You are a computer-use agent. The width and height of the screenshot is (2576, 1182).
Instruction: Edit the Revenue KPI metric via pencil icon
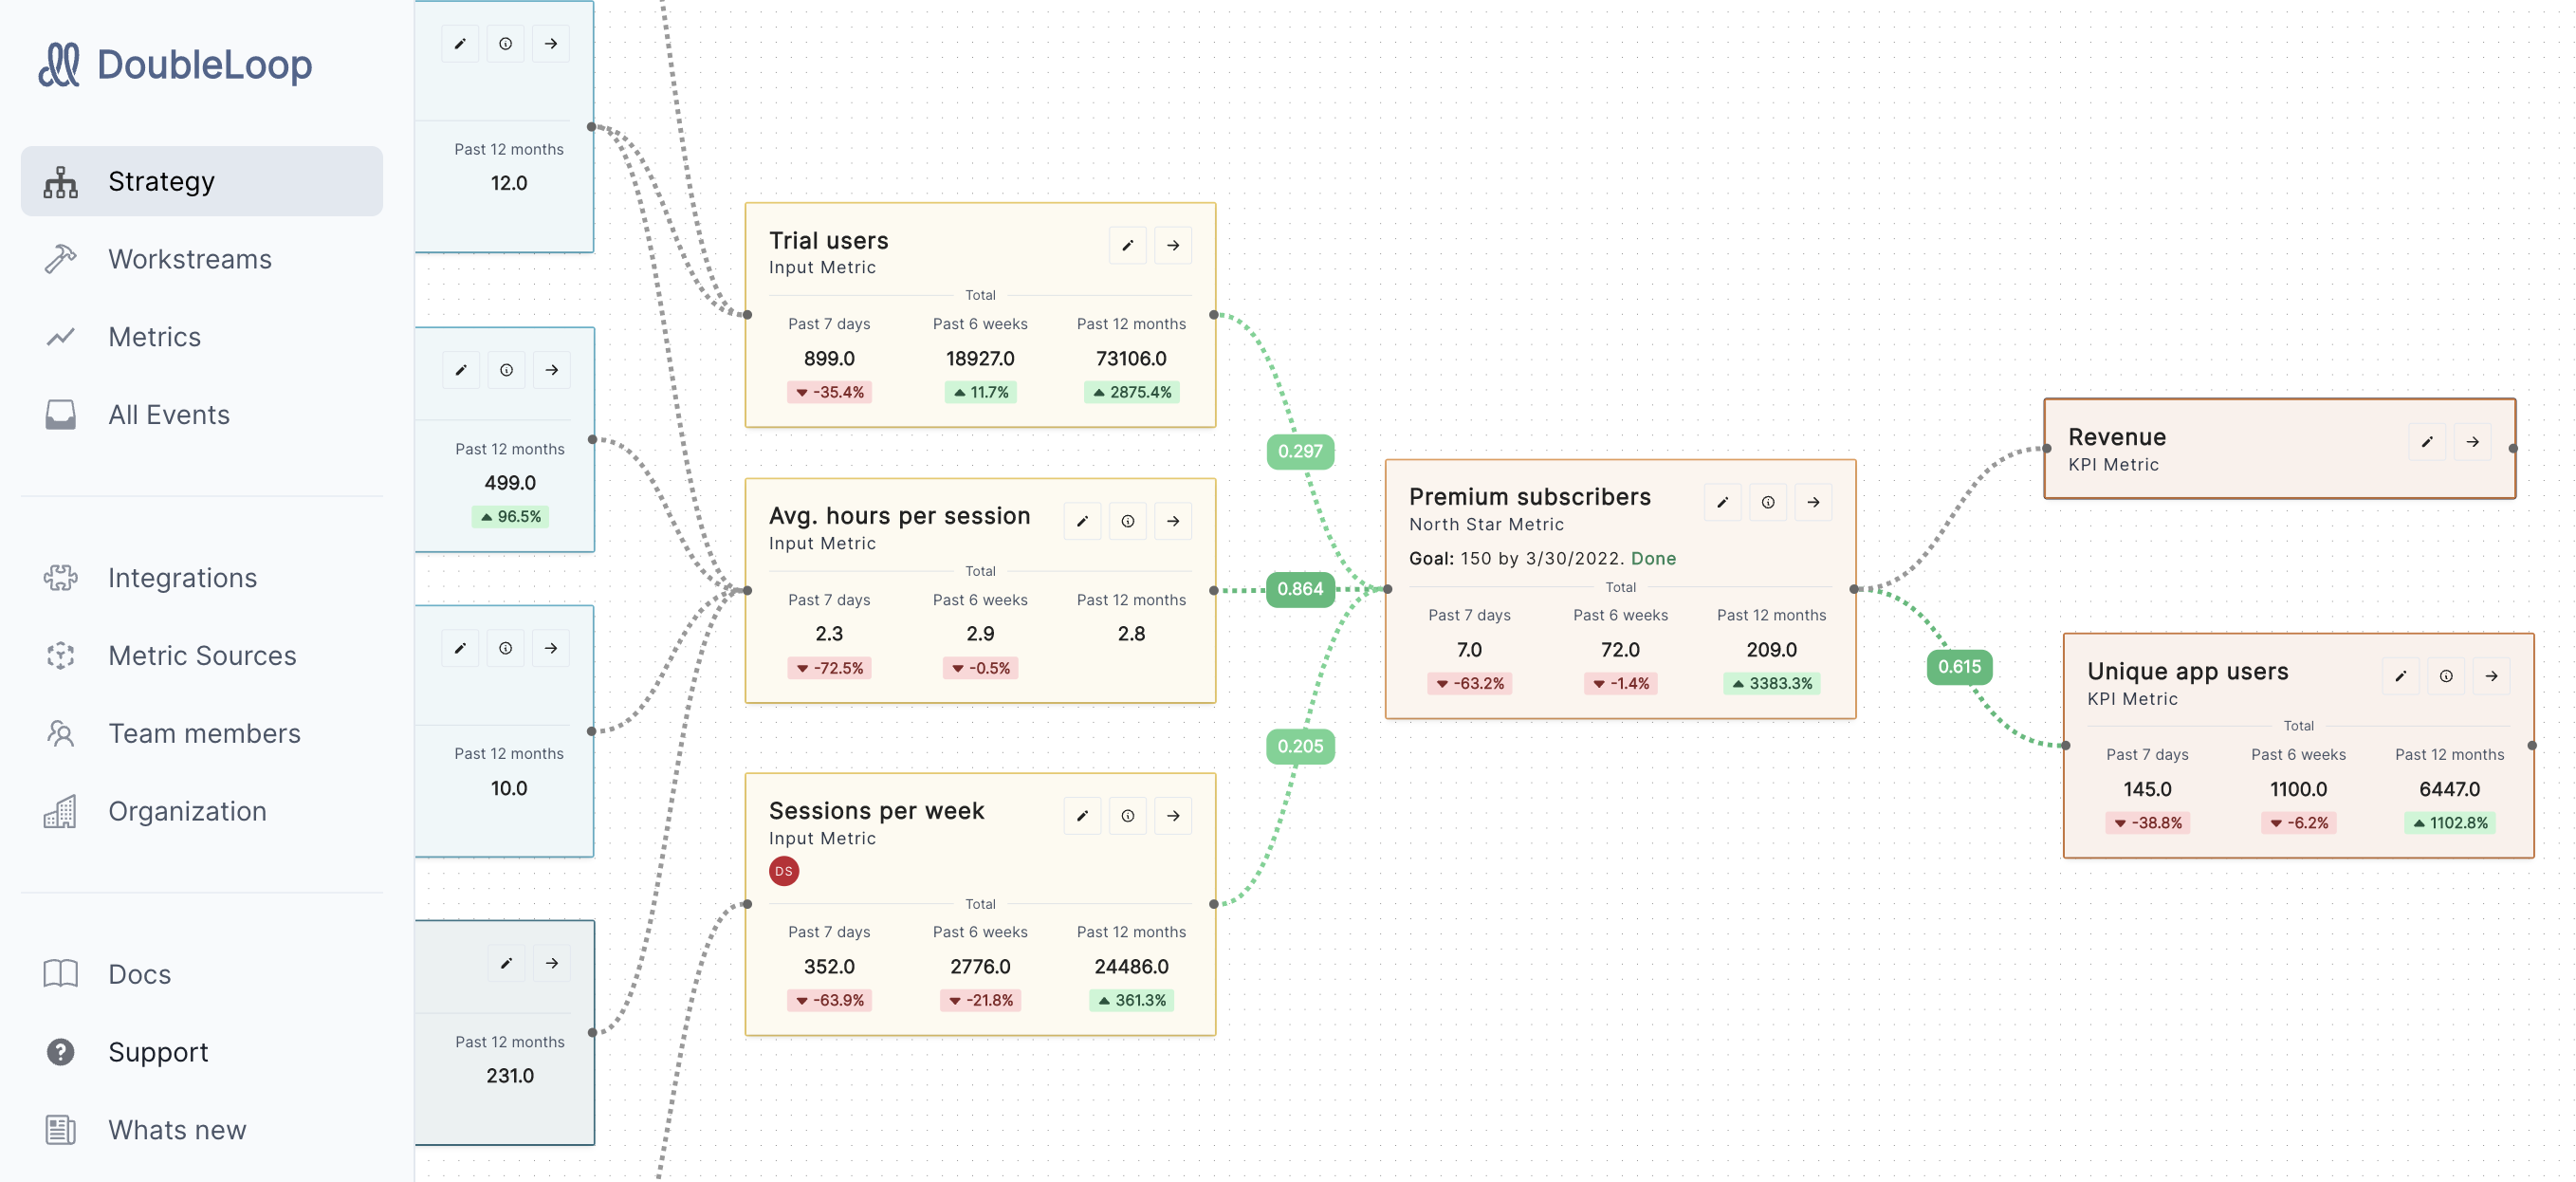(x=2427, y=441)
